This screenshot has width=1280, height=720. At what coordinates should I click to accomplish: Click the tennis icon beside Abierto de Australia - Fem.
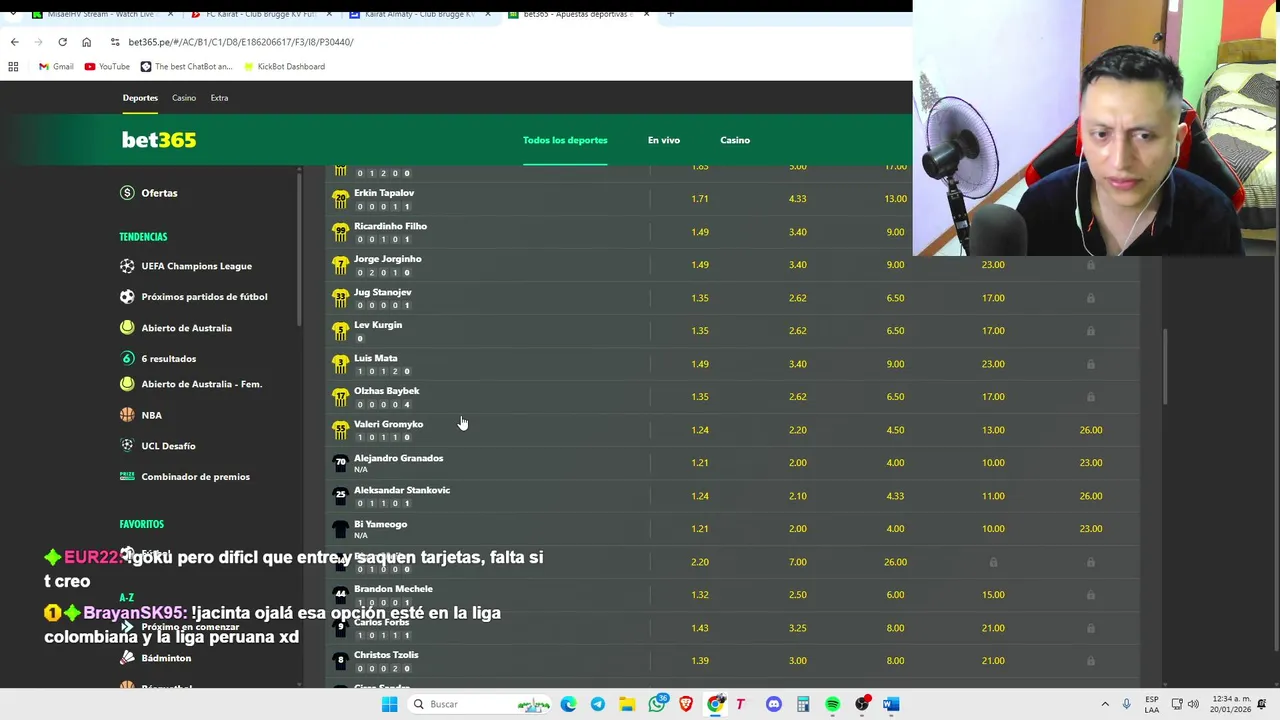coord(127,384)
